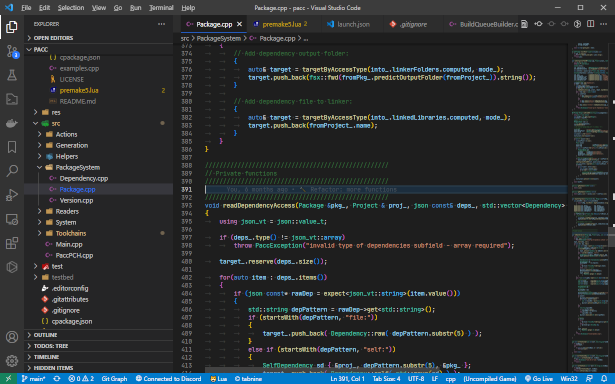
Task: Open the Manage gear icon
Action: tap(12, 360)
